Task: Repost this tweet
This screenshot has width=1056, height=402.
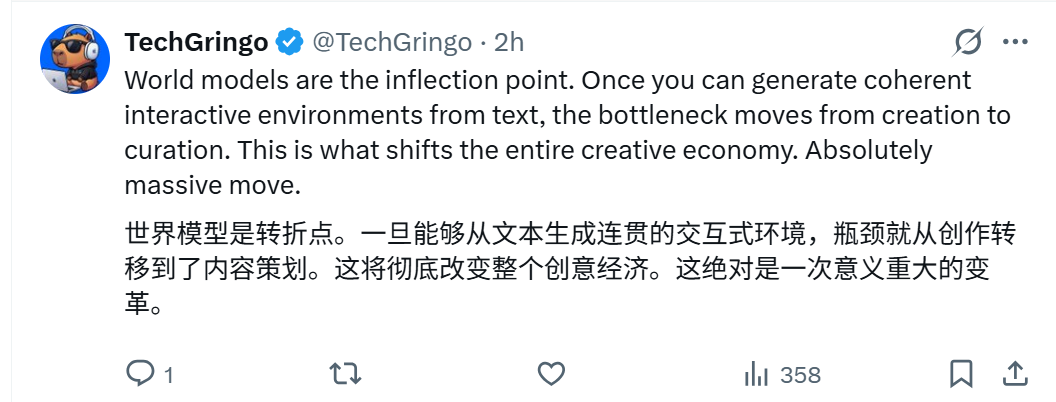Action: click(345, 374)
